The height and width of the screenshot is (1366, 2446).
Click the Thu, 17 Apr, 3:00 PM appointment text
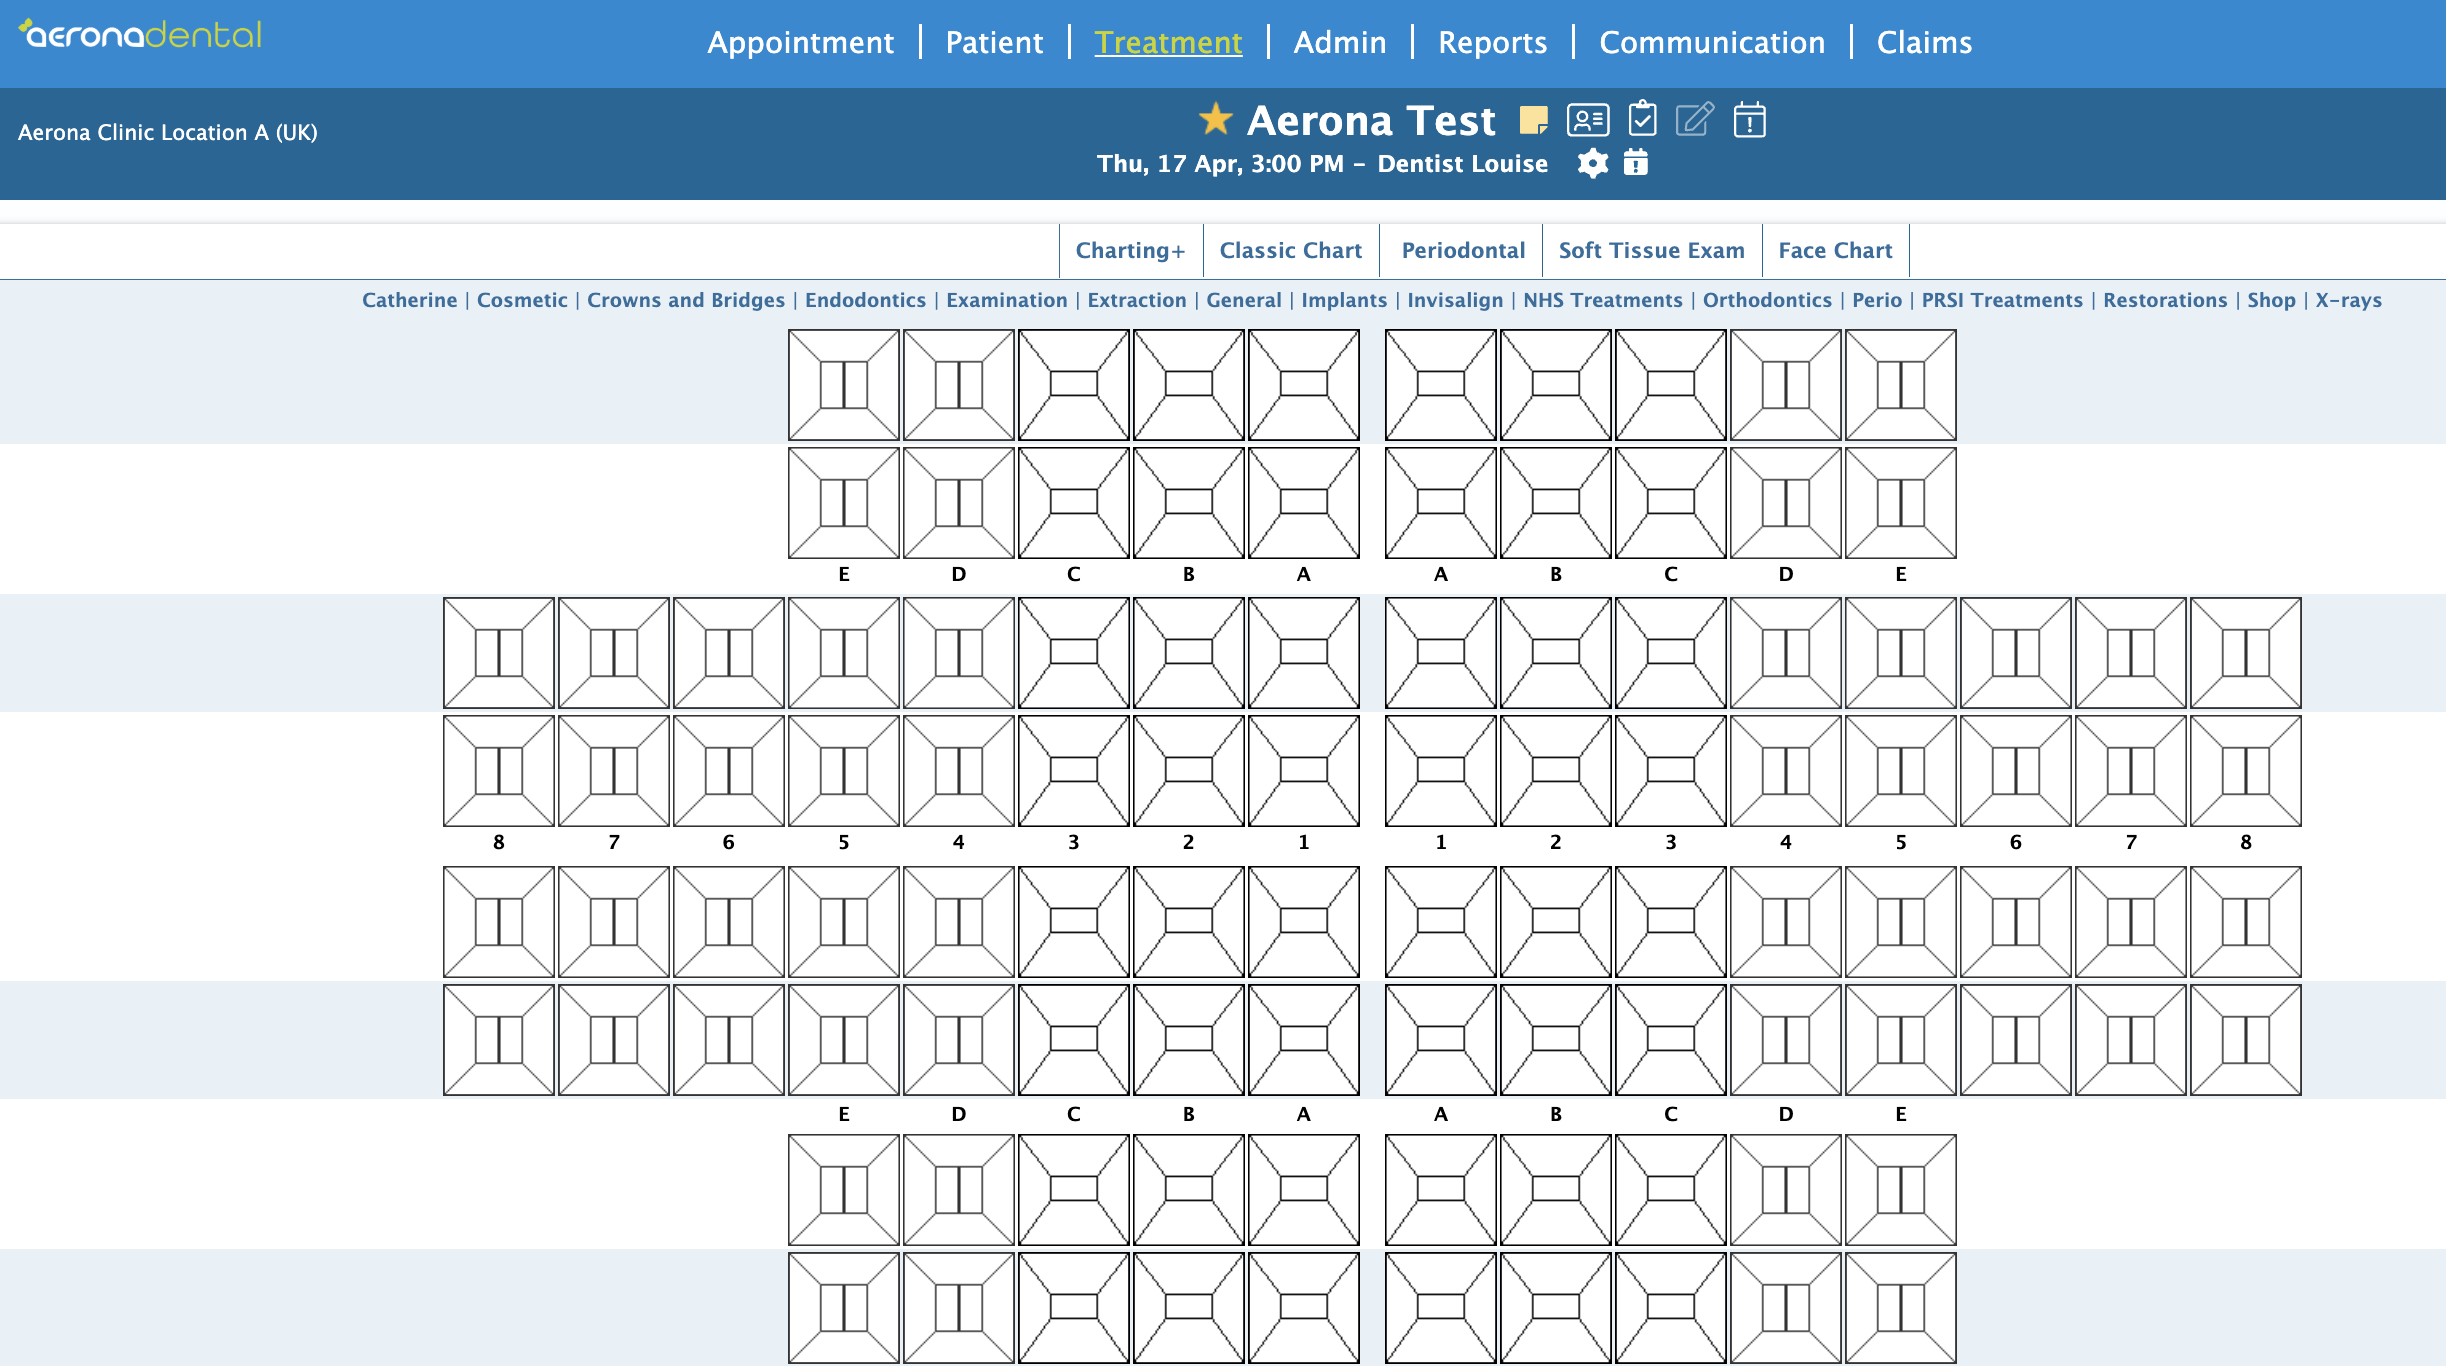[1220, 163]
